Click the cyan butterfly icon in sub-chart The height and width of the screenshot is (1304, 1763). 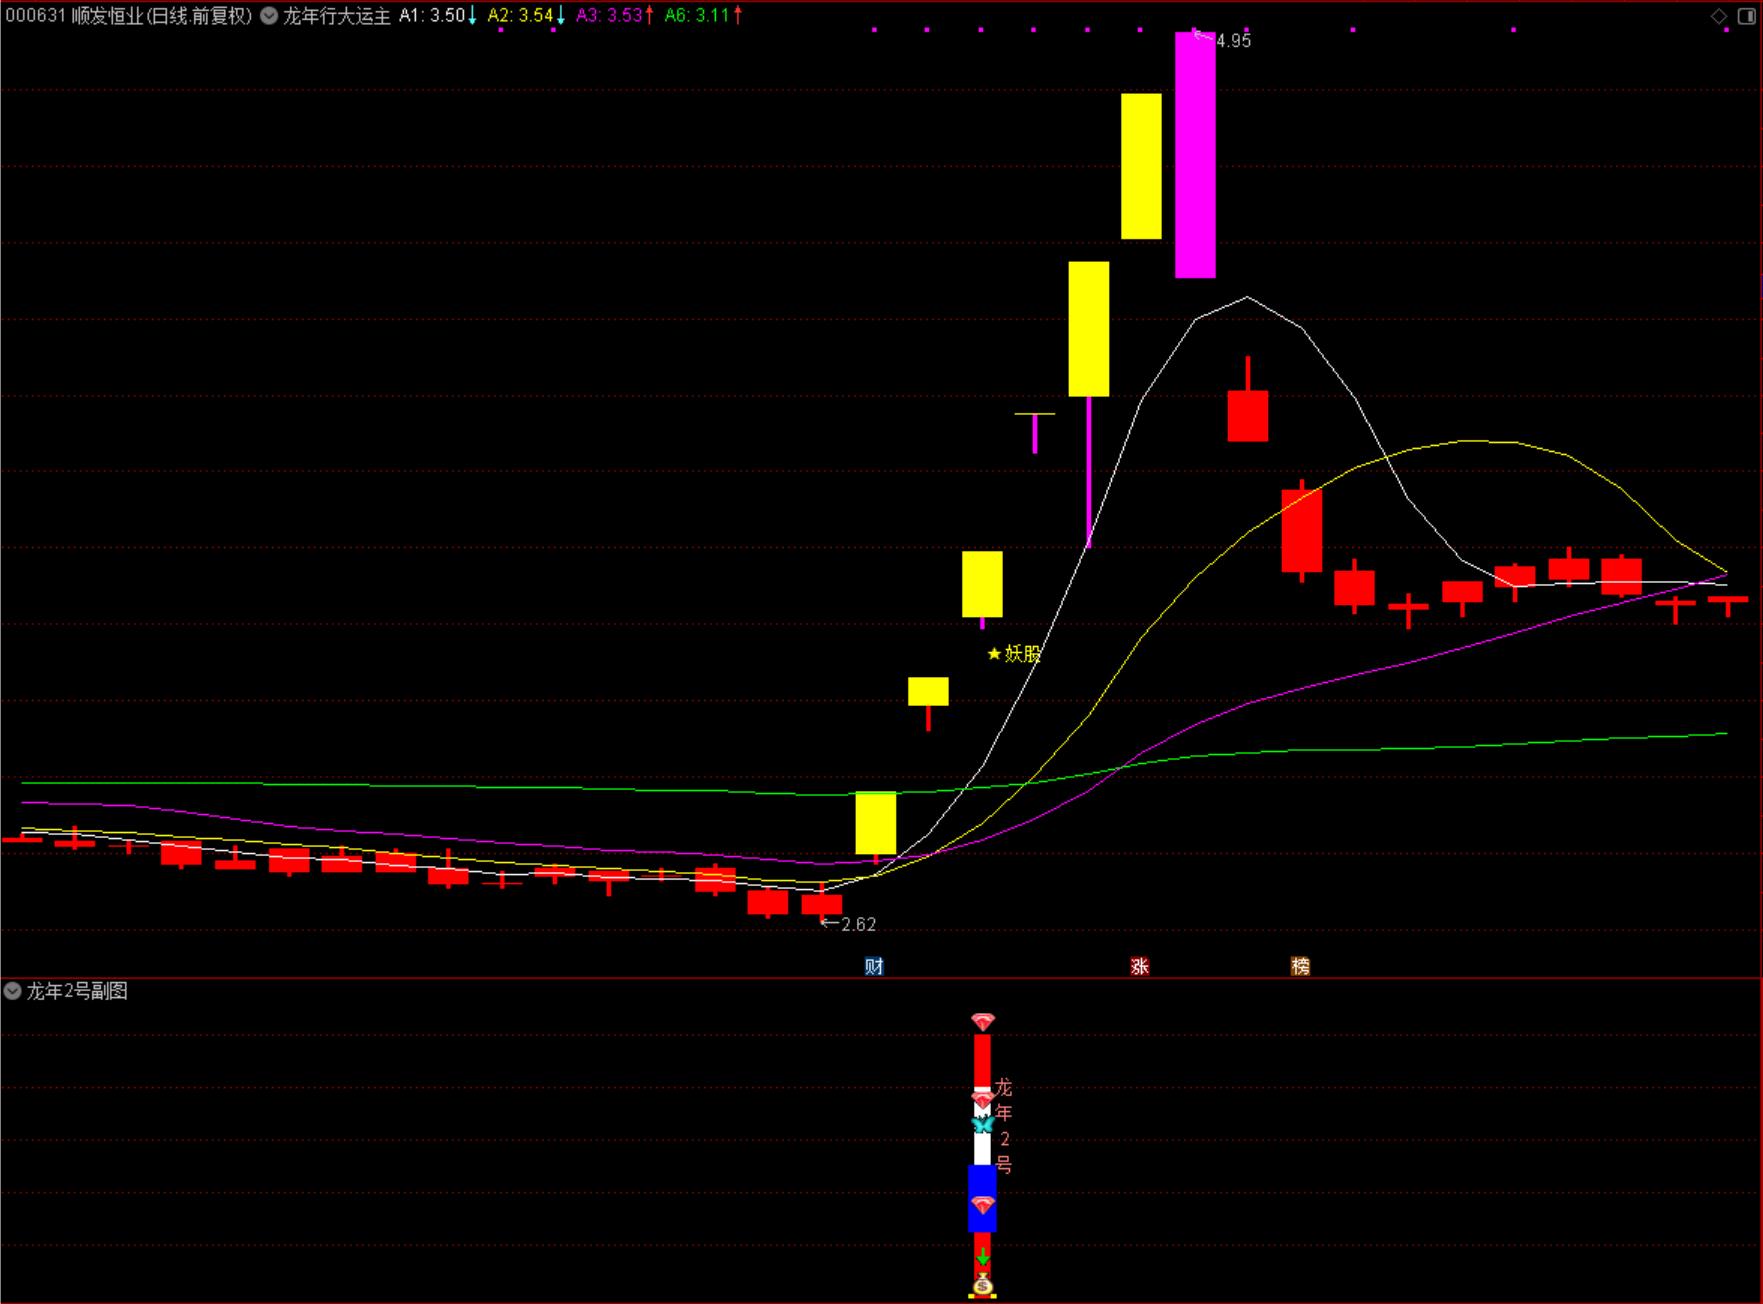point(983,1125)
